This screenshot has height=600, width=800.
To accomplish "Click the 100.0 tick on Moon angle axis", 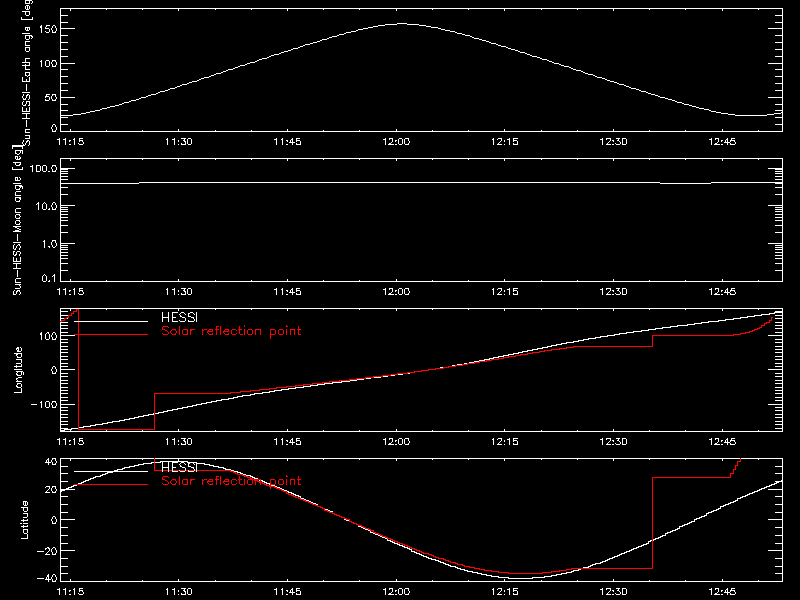I will click(43, 168).
